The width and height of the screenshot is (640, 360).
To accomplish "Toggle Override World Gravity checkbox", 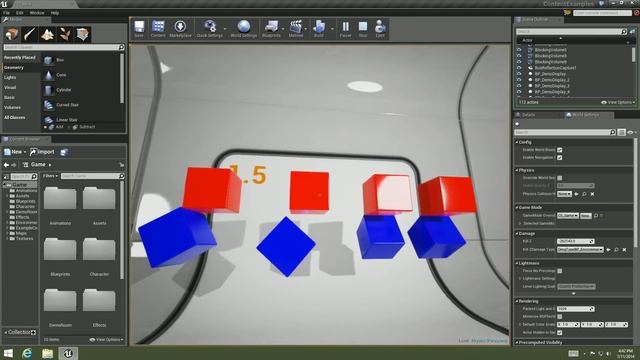I will coord(560,178).
